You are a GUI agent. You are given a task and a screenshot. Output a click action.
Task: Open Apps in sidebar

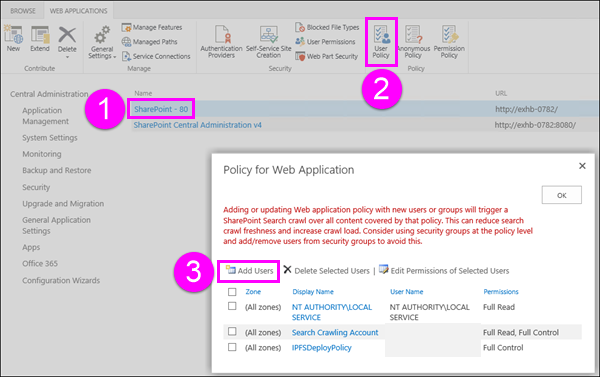coord(31,247)
